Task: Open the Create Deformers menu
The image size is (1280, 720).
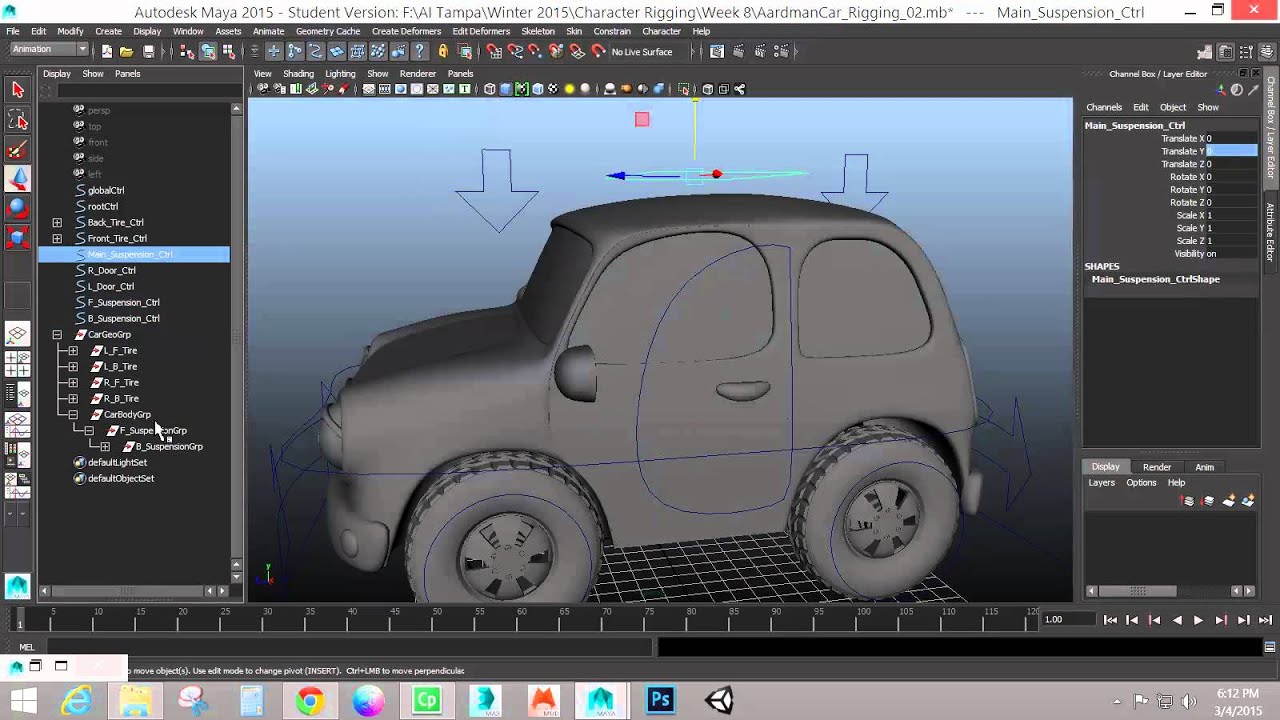Action: pos(406,31)
